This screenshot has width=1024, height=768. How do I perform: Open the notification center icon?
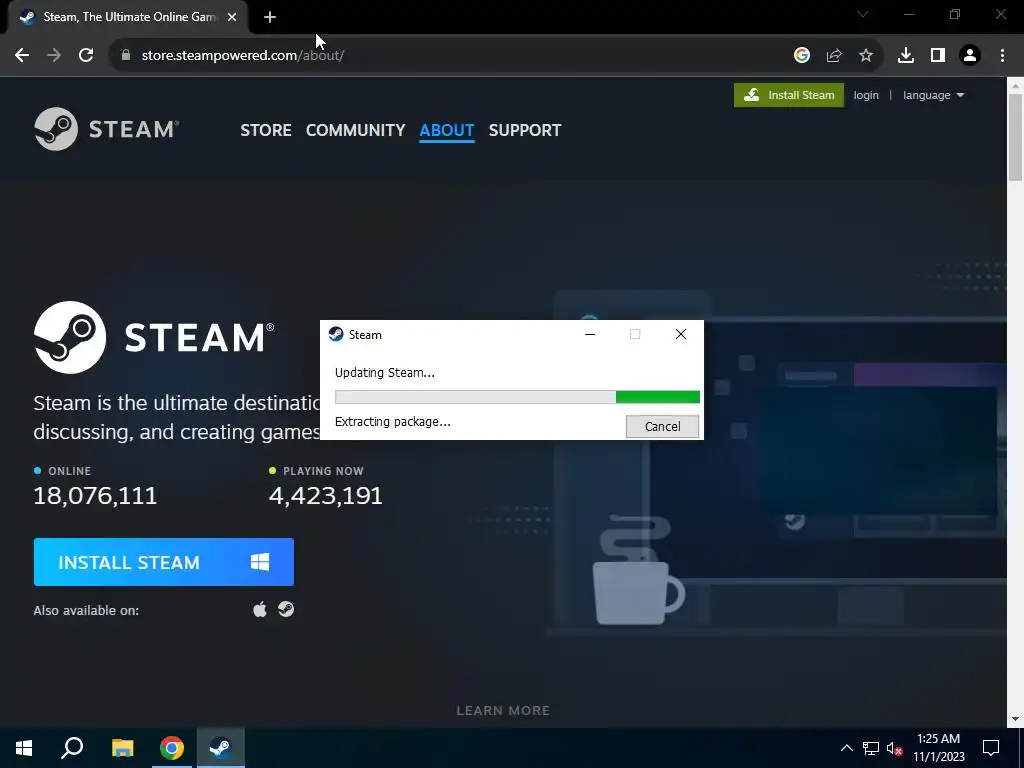coord(991,748)
